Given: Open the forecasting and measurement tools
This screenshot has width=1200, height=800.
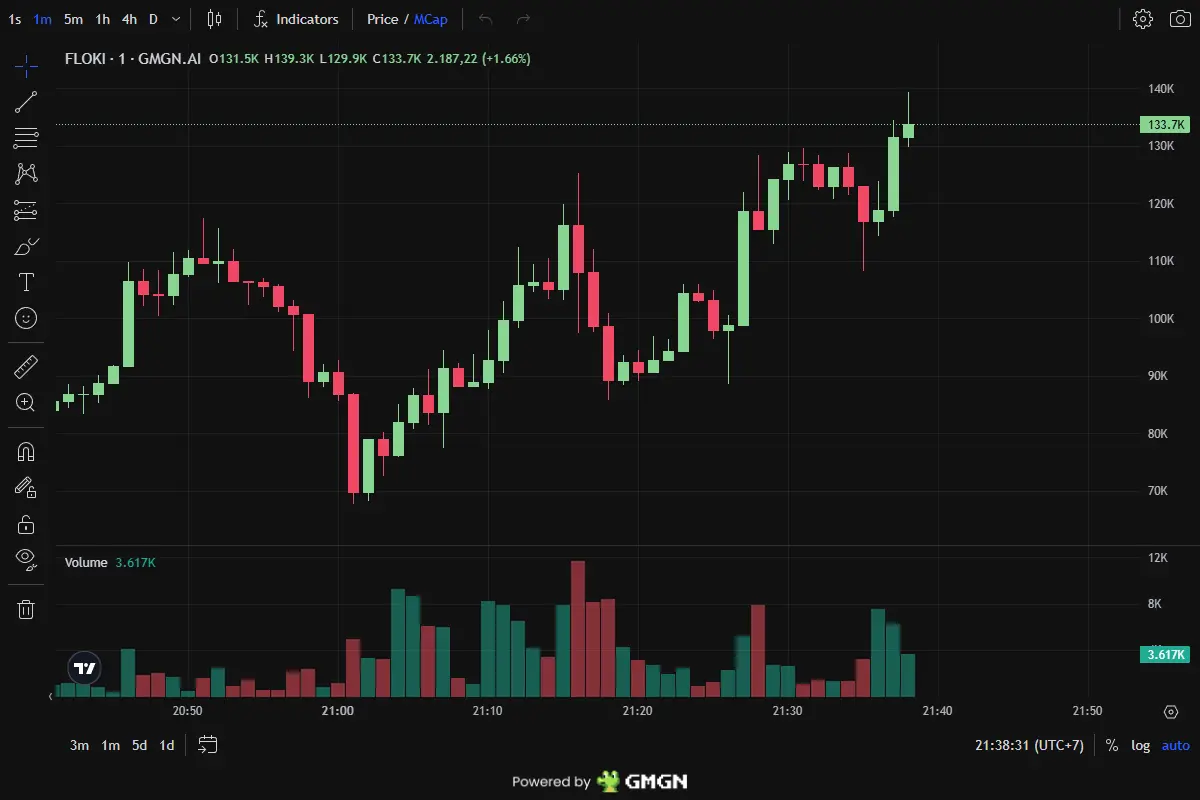Looking at the screenshot, I should click(x=26, y=210).
